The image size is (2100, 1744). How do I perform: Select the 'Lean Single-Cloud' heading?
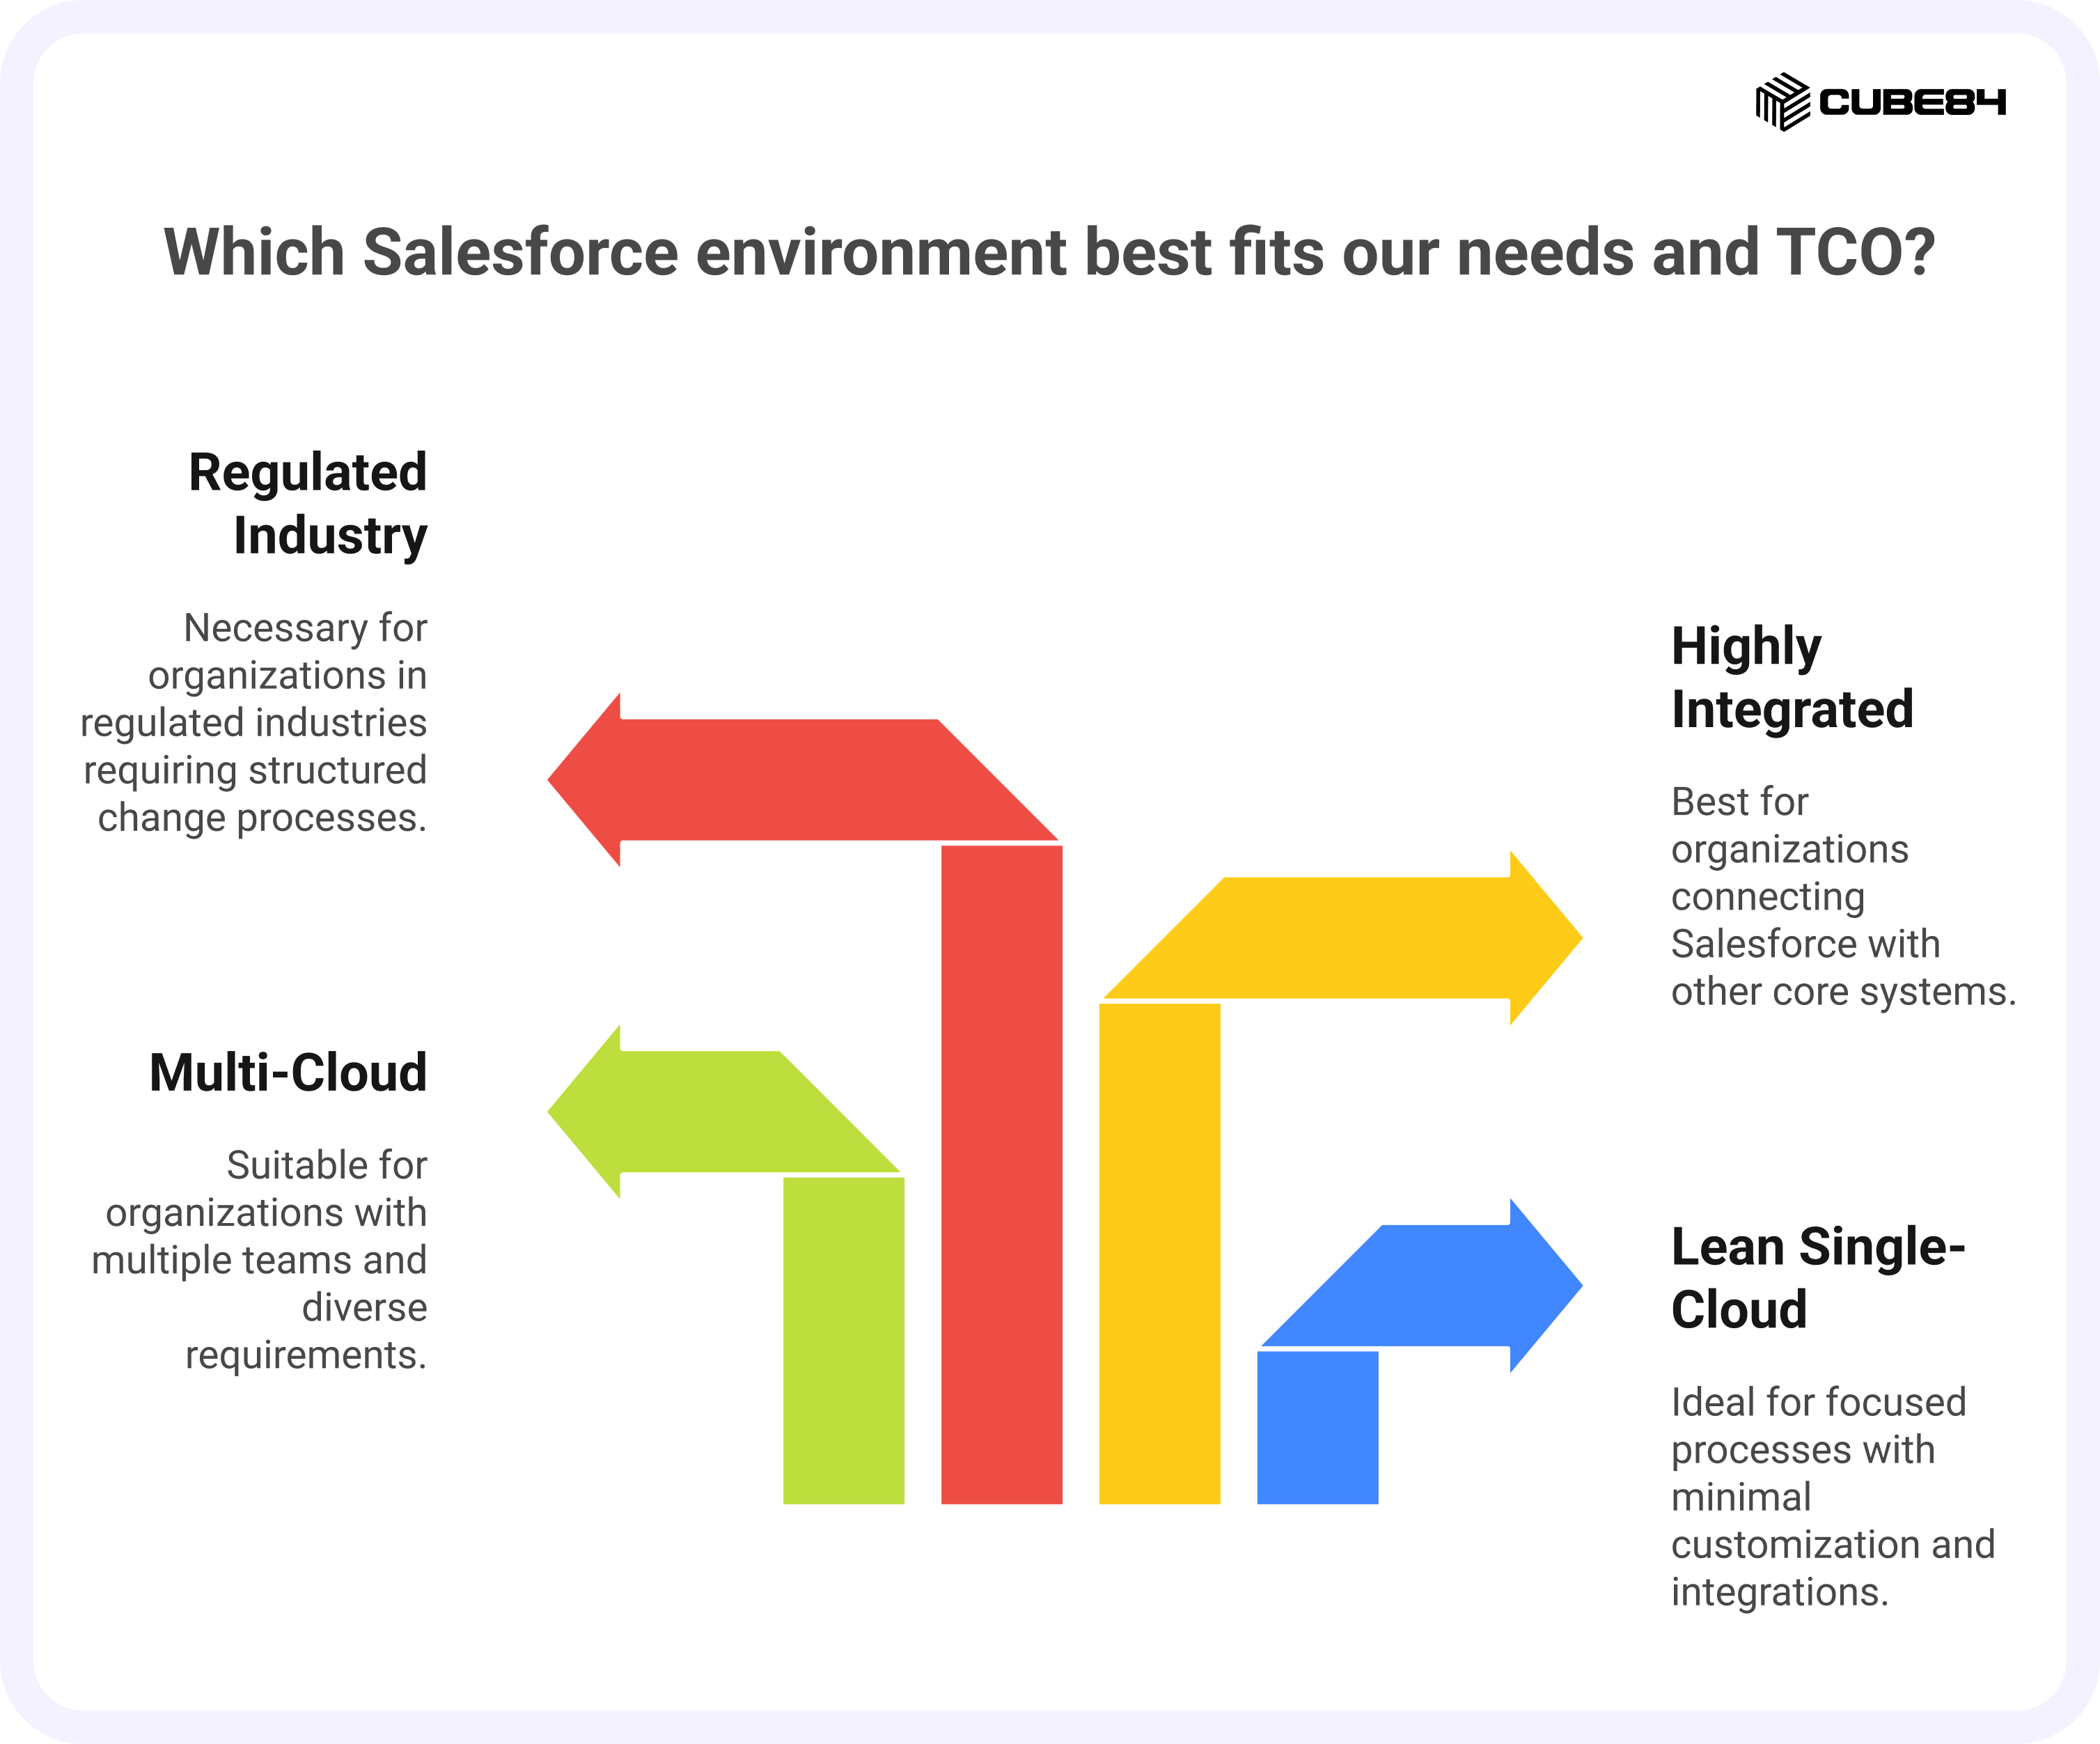point(1818,1277)
